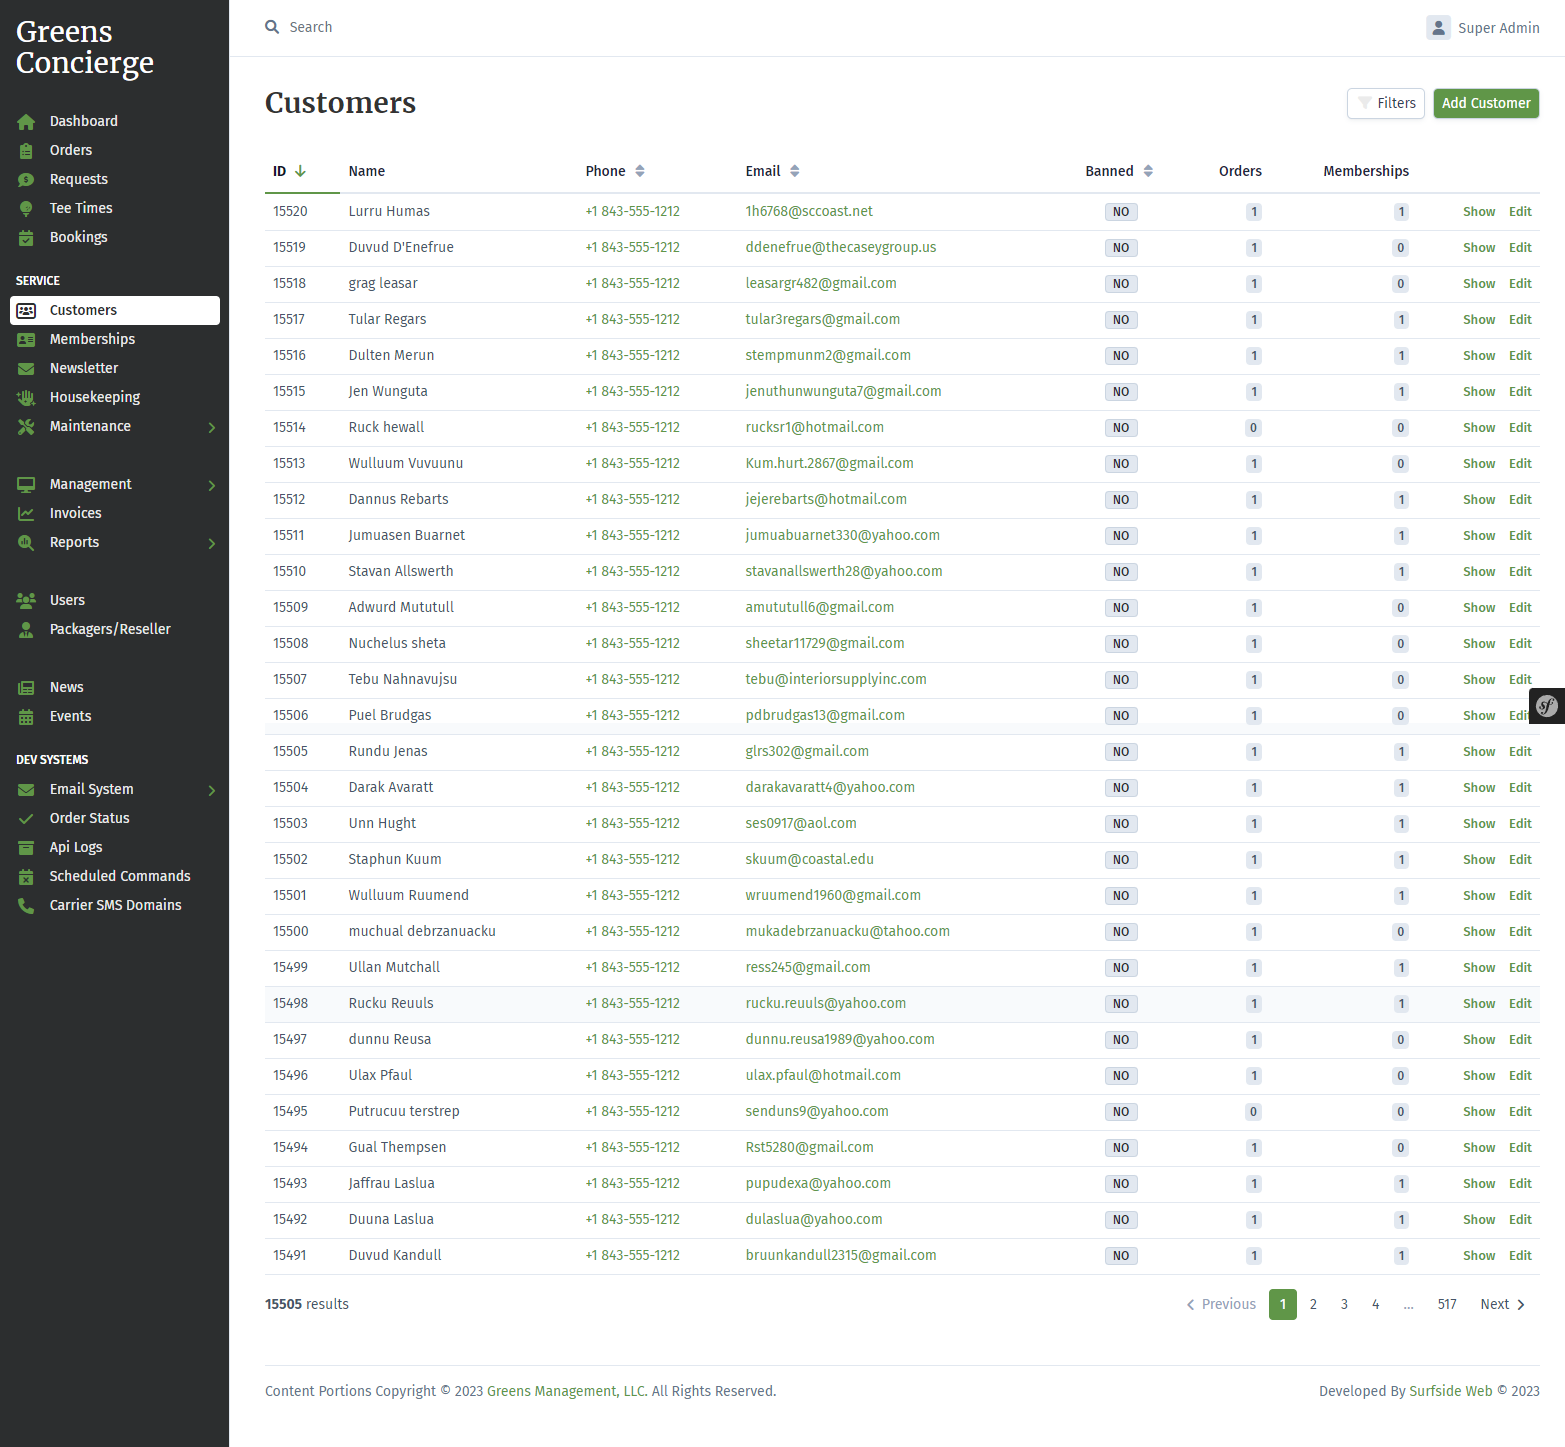Click the search magnifier icon
Screen dimensions: 1565x1447
272,27
